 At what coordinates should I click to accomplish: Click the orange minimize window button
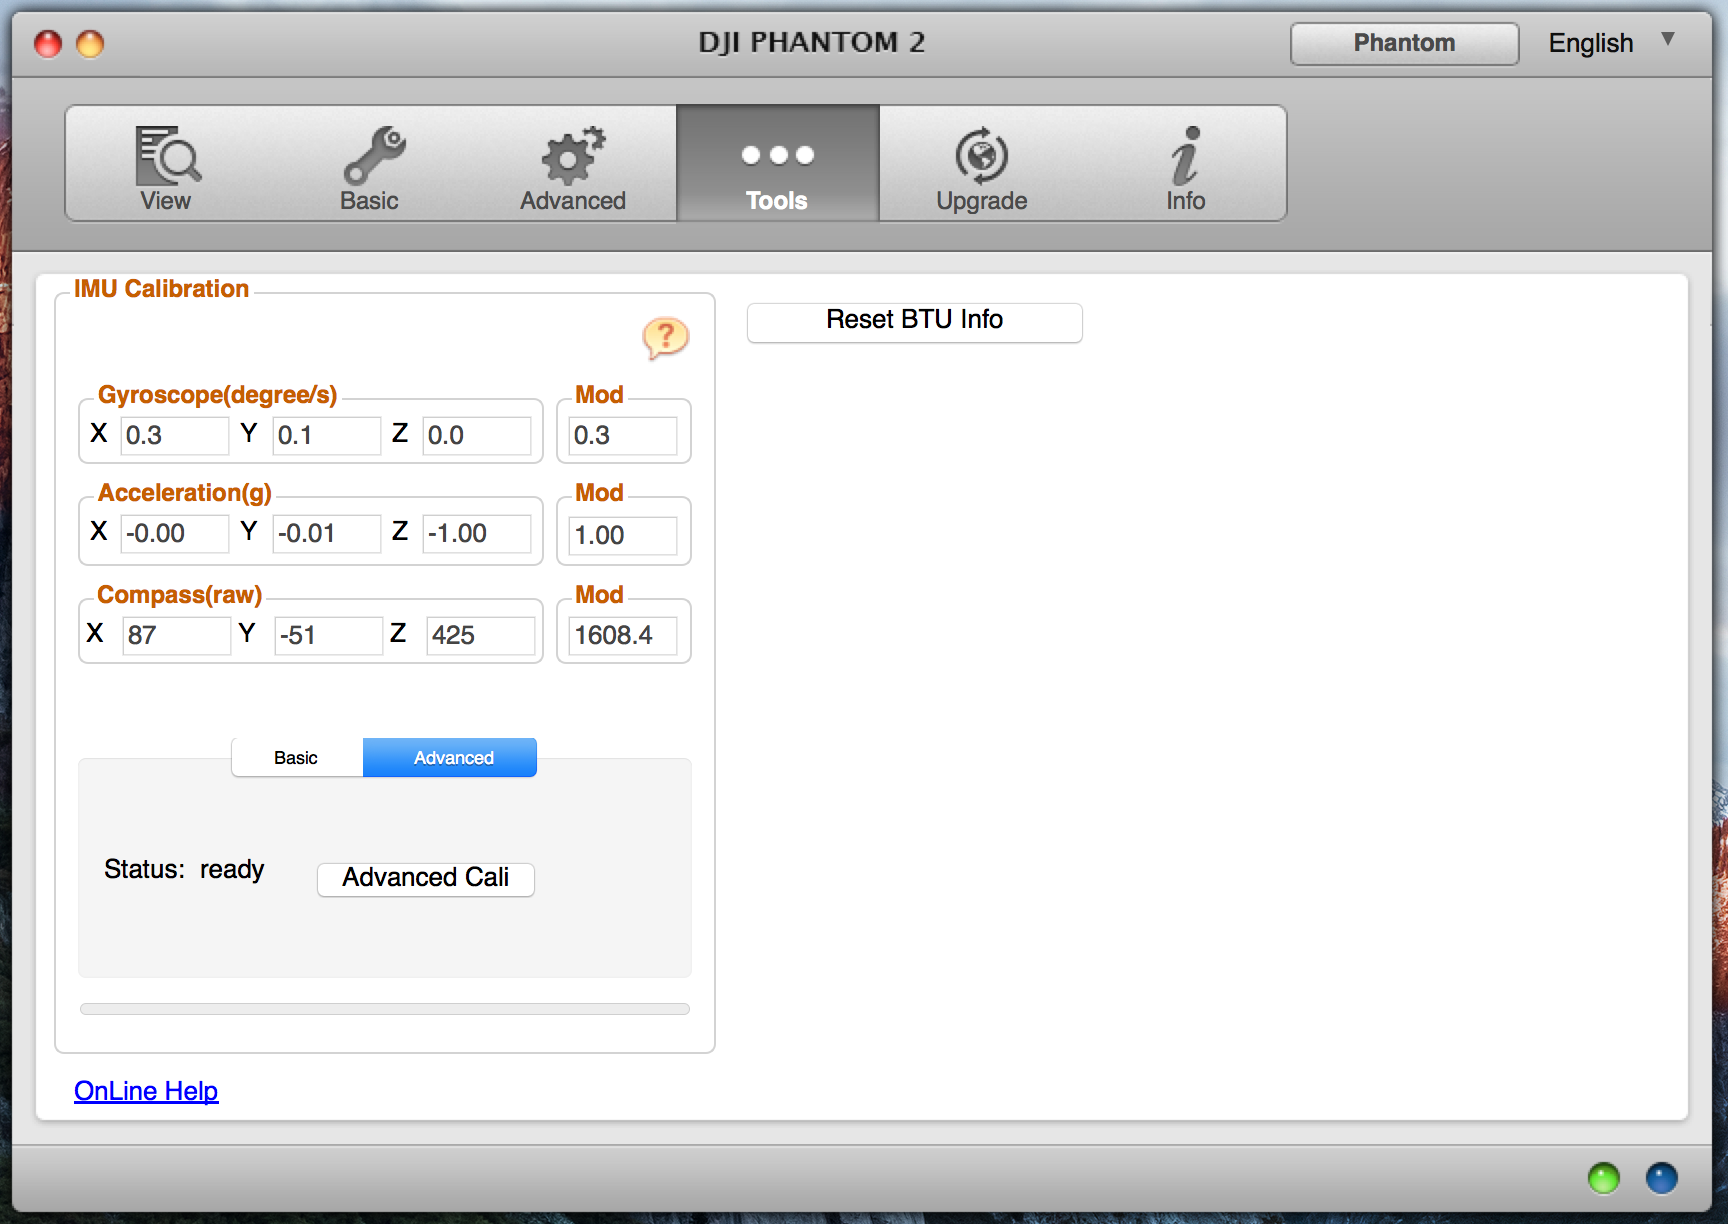click(90, 44)
